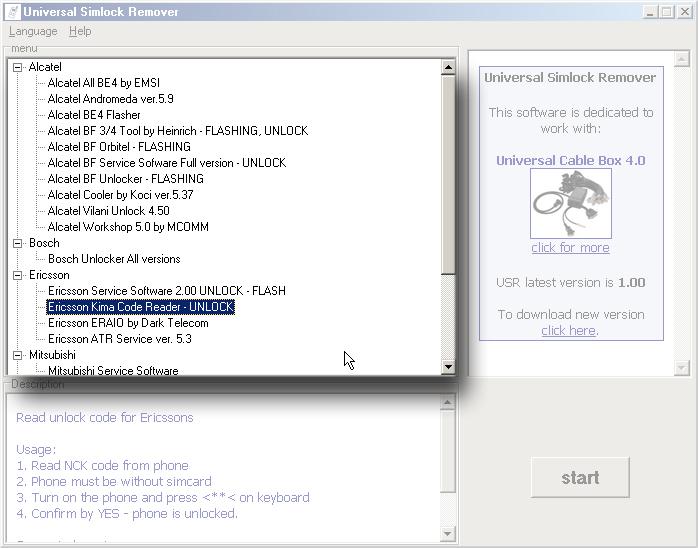
Task: Click 'Phone must be without simcard' line
Action: click(x=114, y=482)
